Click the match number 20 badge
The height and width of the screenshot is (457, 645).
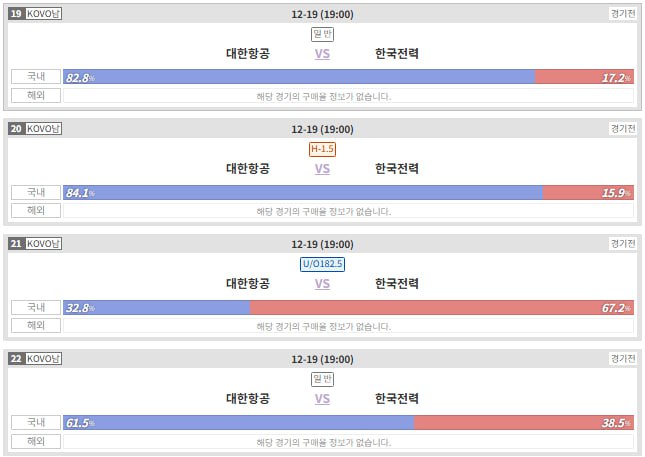coord(16,129)
